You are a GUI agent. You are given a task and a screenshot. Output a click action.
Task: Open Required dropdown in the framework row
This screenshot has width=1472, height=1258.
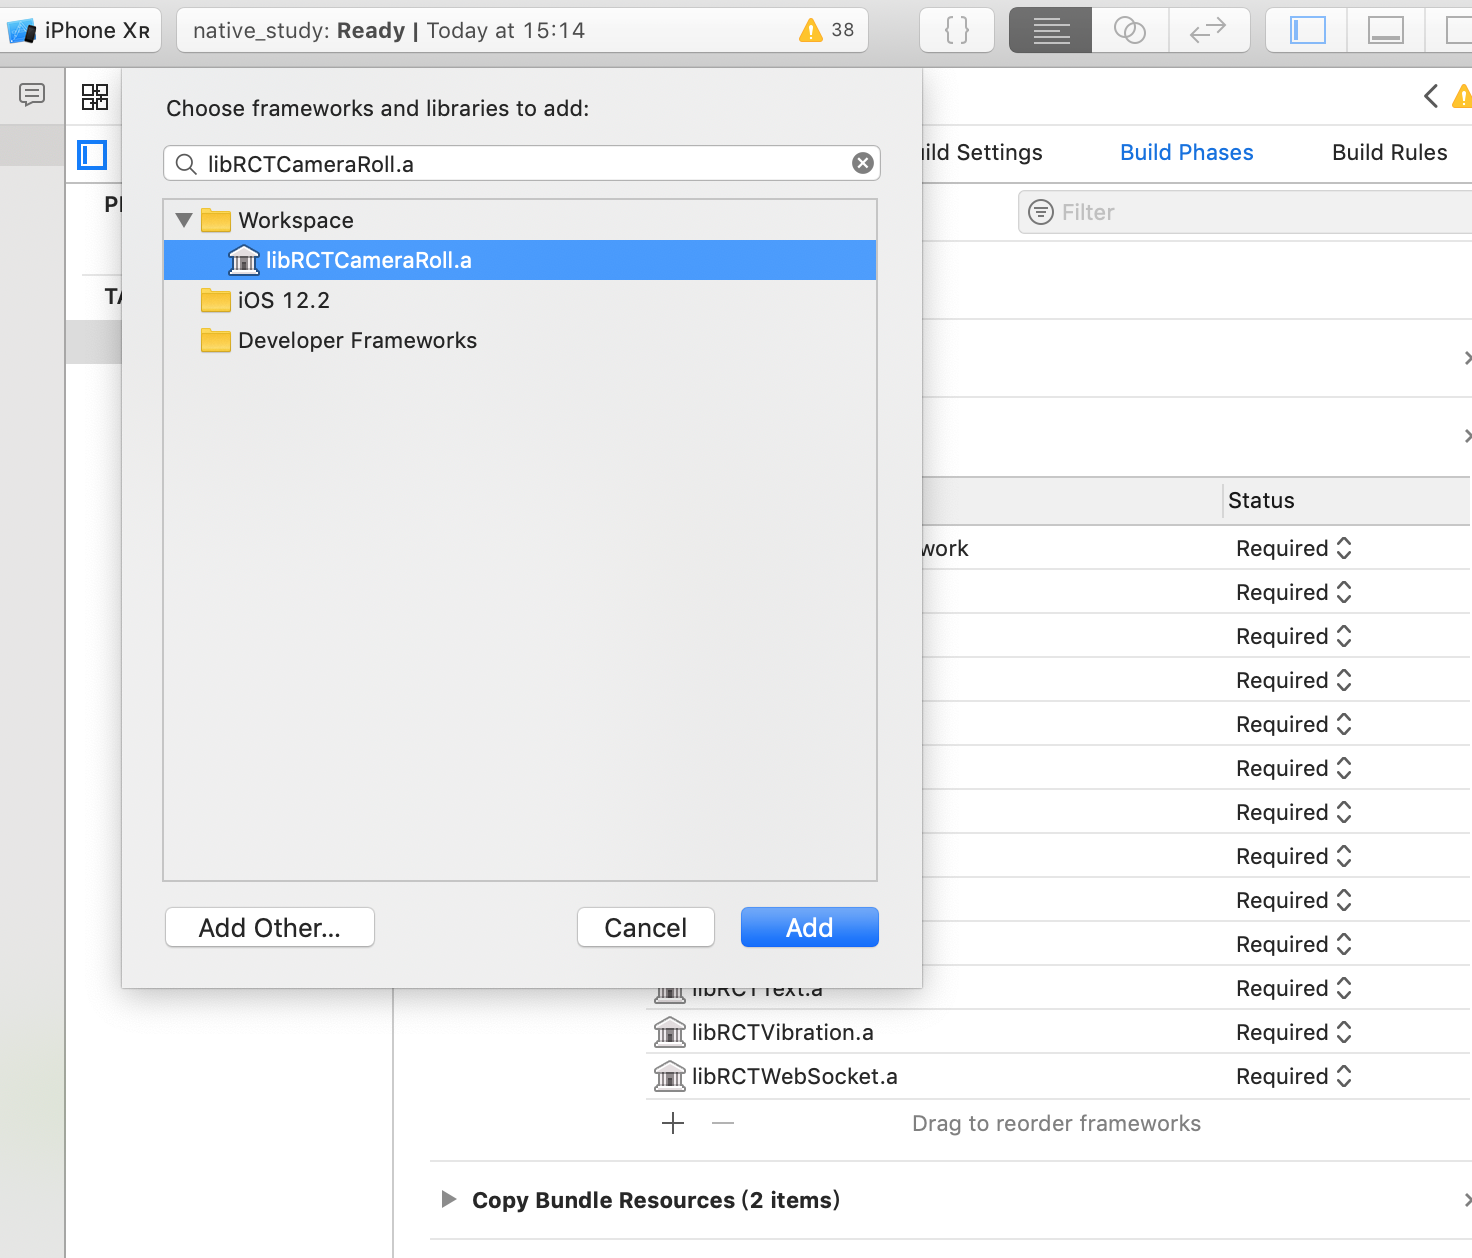[x=1294, y=548]
